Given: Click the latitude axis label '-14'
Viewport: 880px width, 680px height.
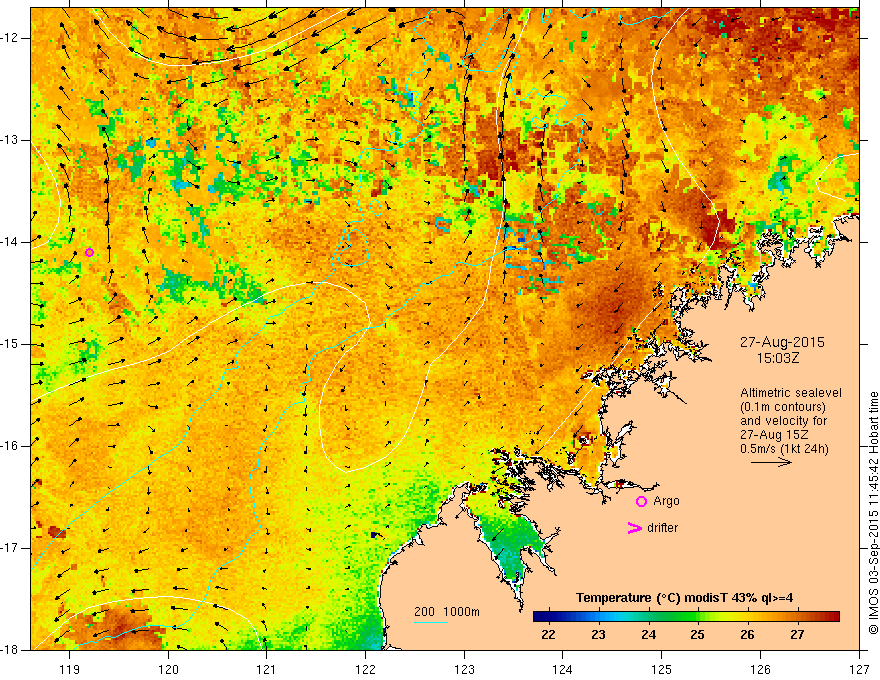Looking at the screenshot, I should point(10,242).
